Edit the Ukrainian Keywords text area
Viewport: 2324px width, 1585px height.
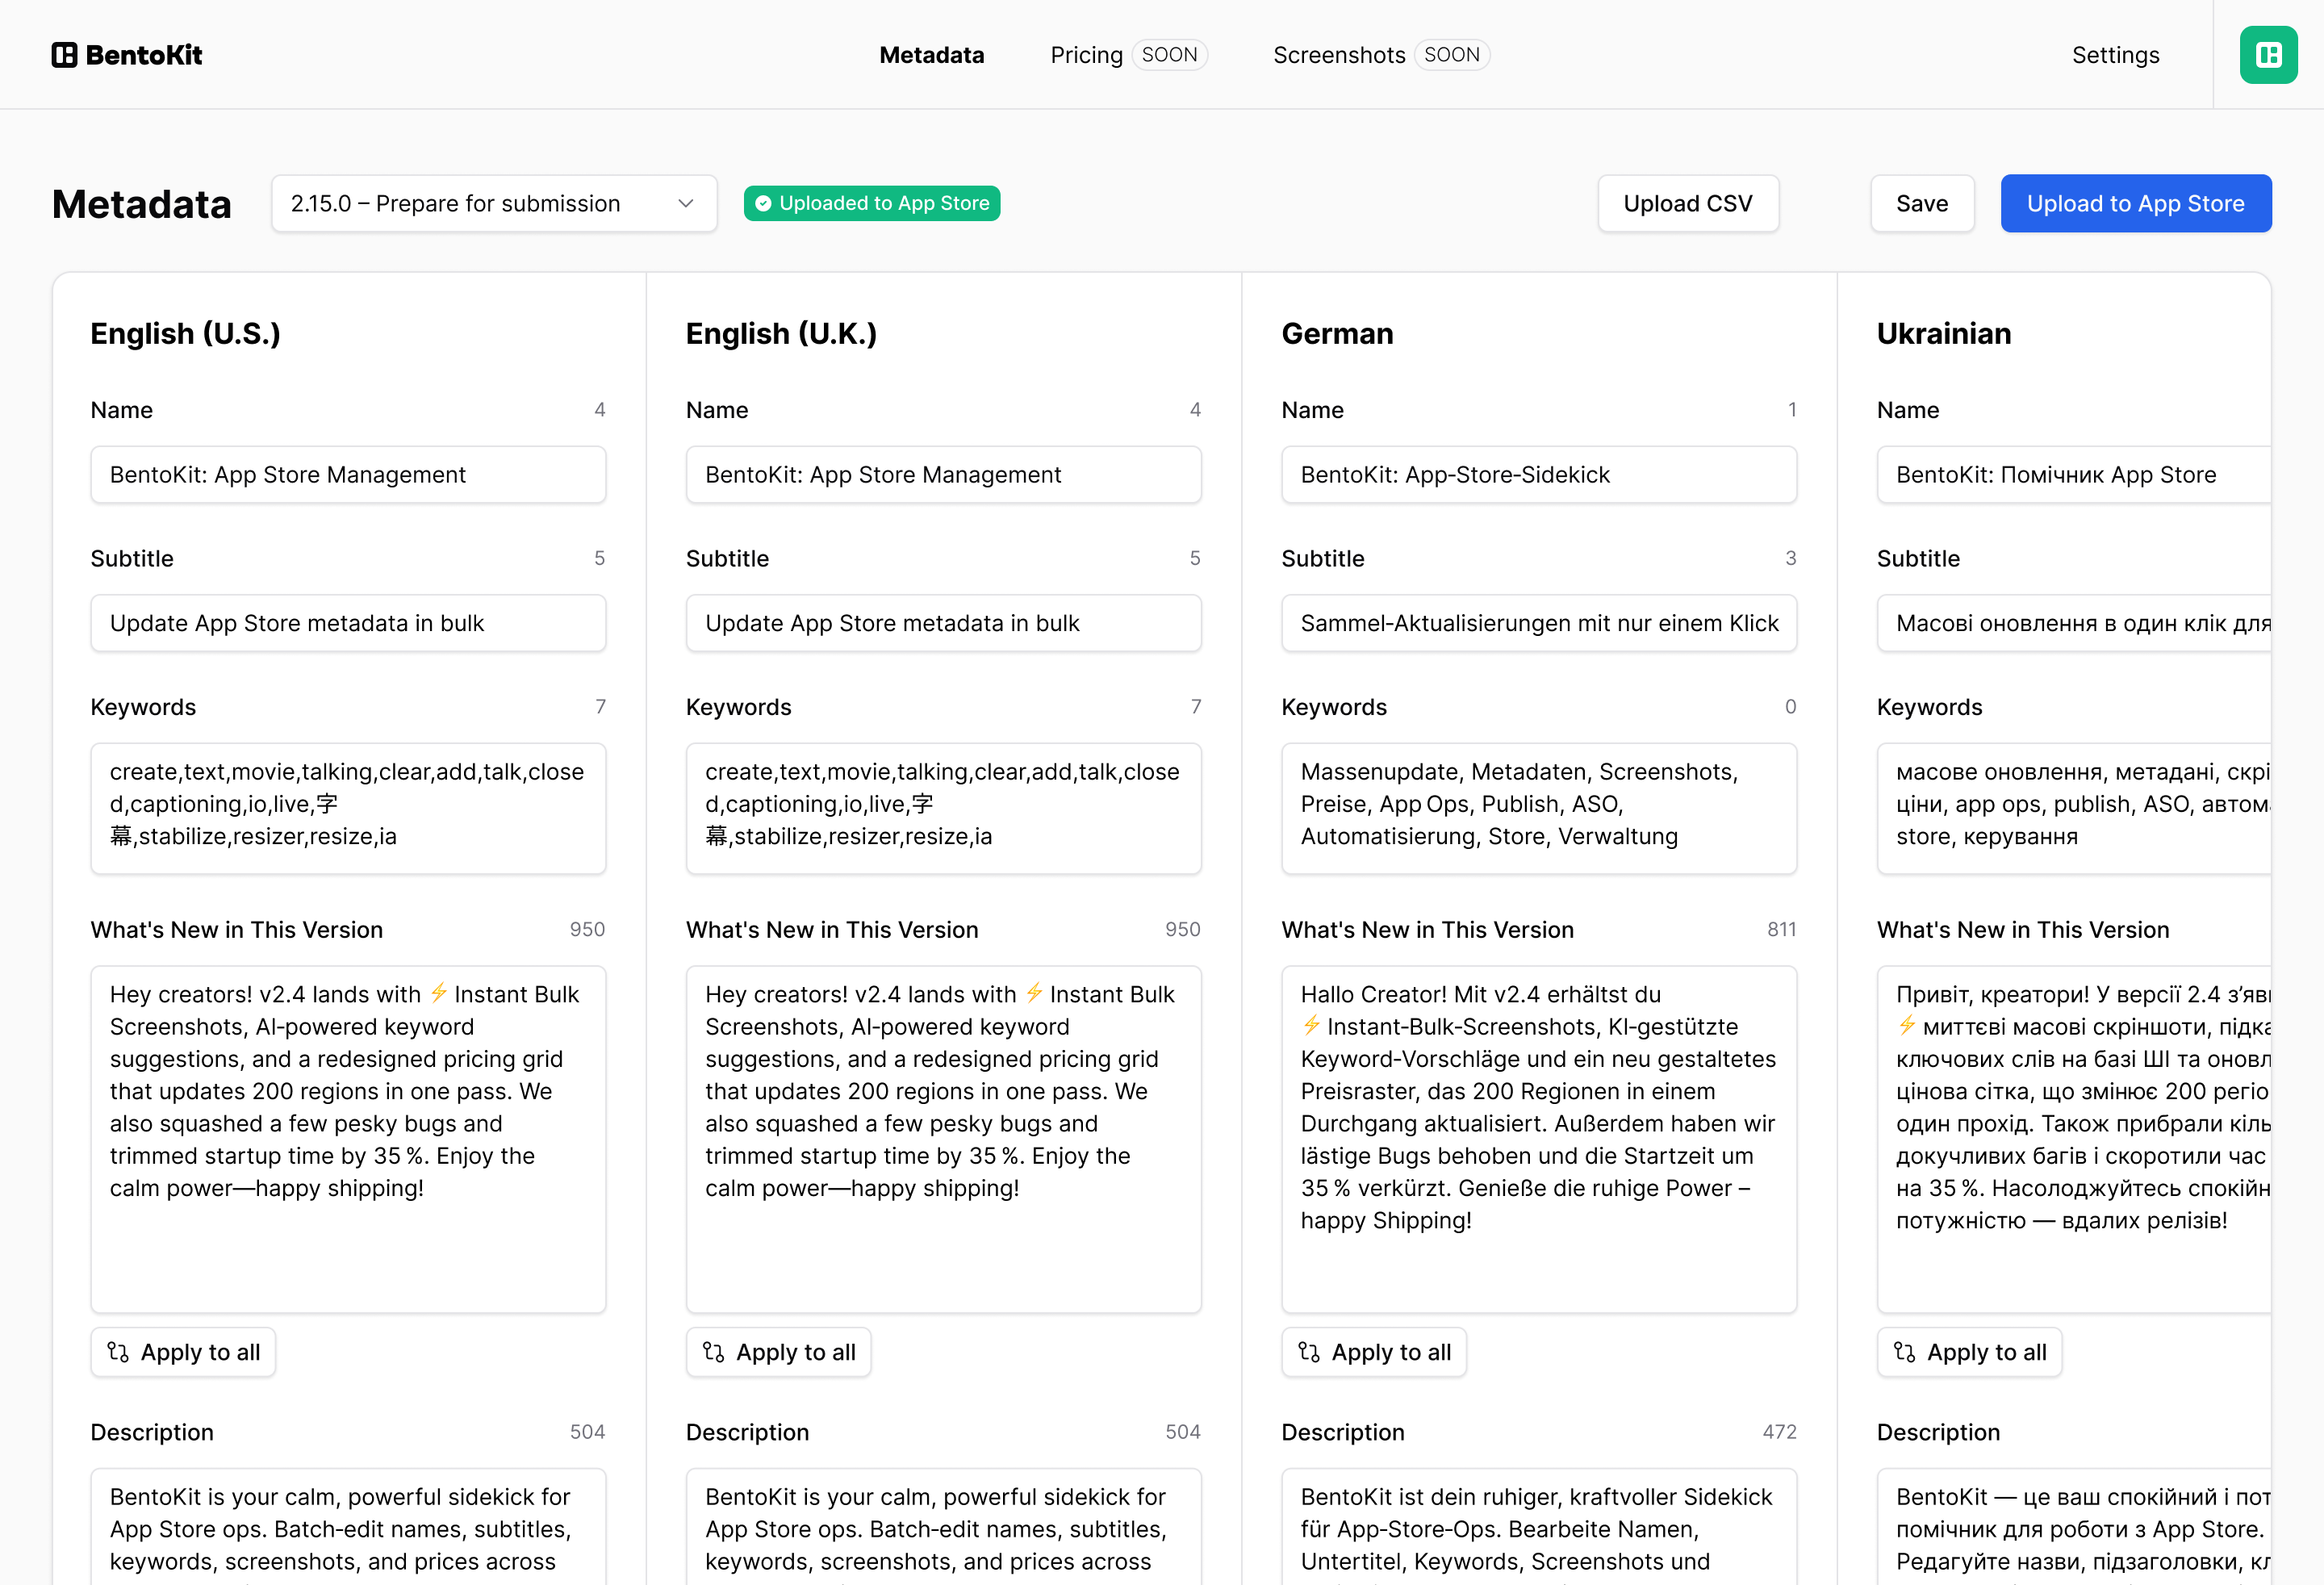point(2074,808)
